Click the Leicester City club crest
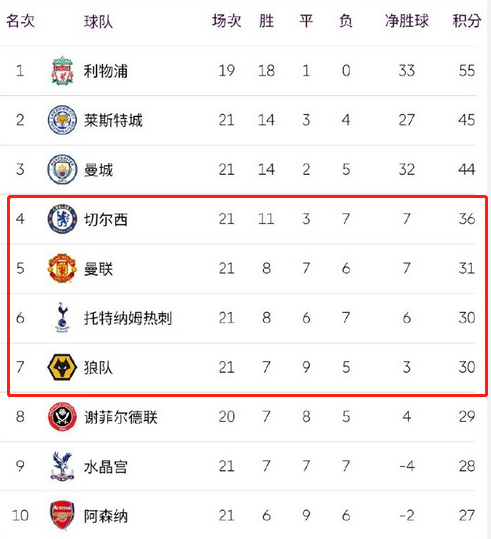 62,120
